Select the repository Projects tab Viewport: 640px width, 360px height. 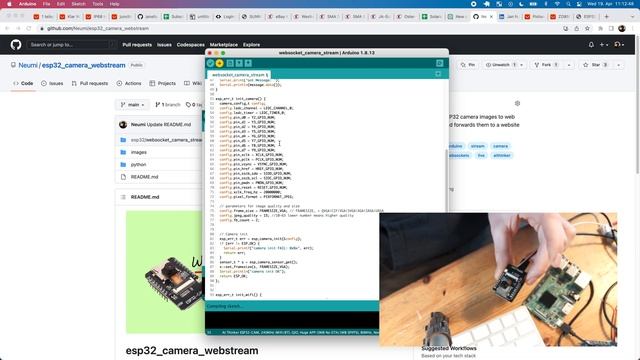(x=162, y=83)
